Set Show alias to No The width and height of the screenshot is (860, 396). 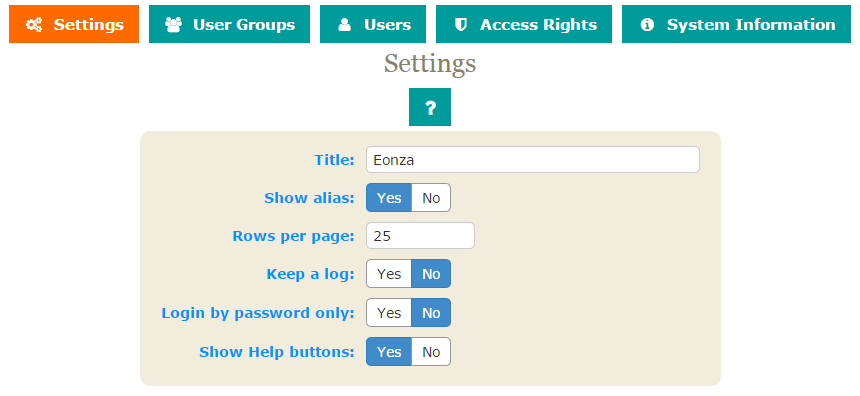click(431, 197)
